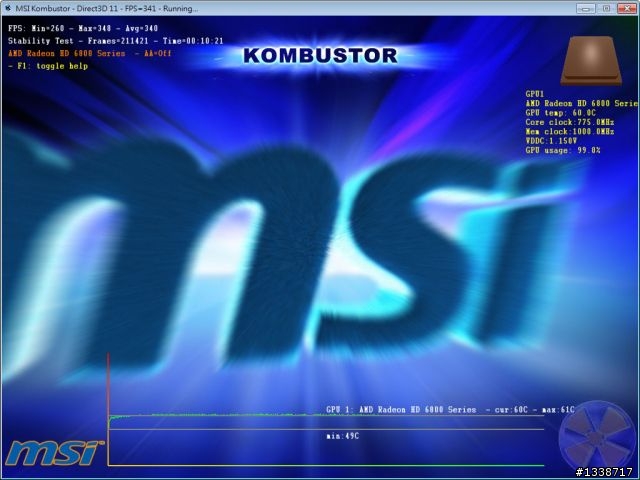Image resolution: width=640 pixels, height=480 pixels.
Task: Click the MSI Kombustor title bar app icon
Action: tap(7, 8)
